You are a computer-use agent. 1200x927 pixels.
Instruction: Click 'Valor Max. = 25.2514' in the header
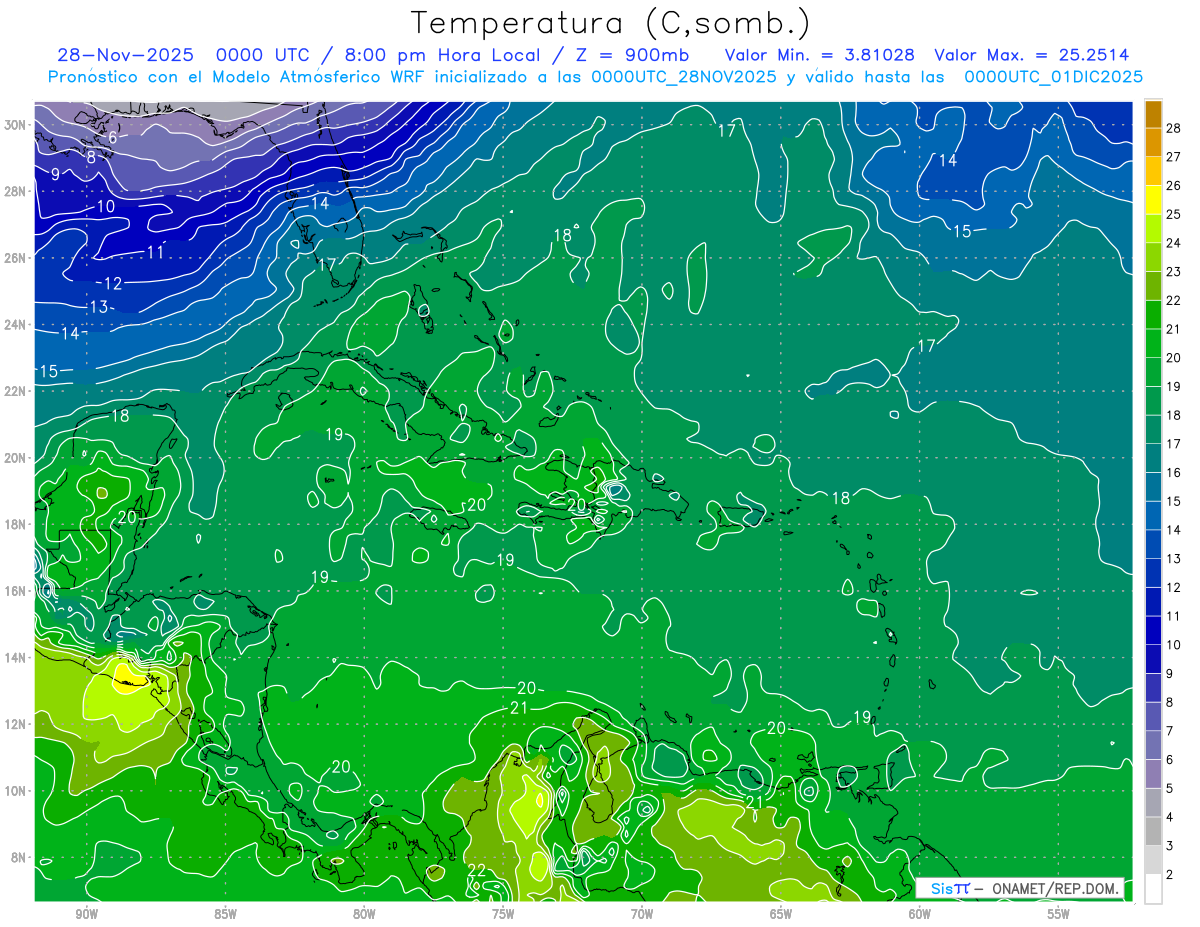tap(1034, 55)
